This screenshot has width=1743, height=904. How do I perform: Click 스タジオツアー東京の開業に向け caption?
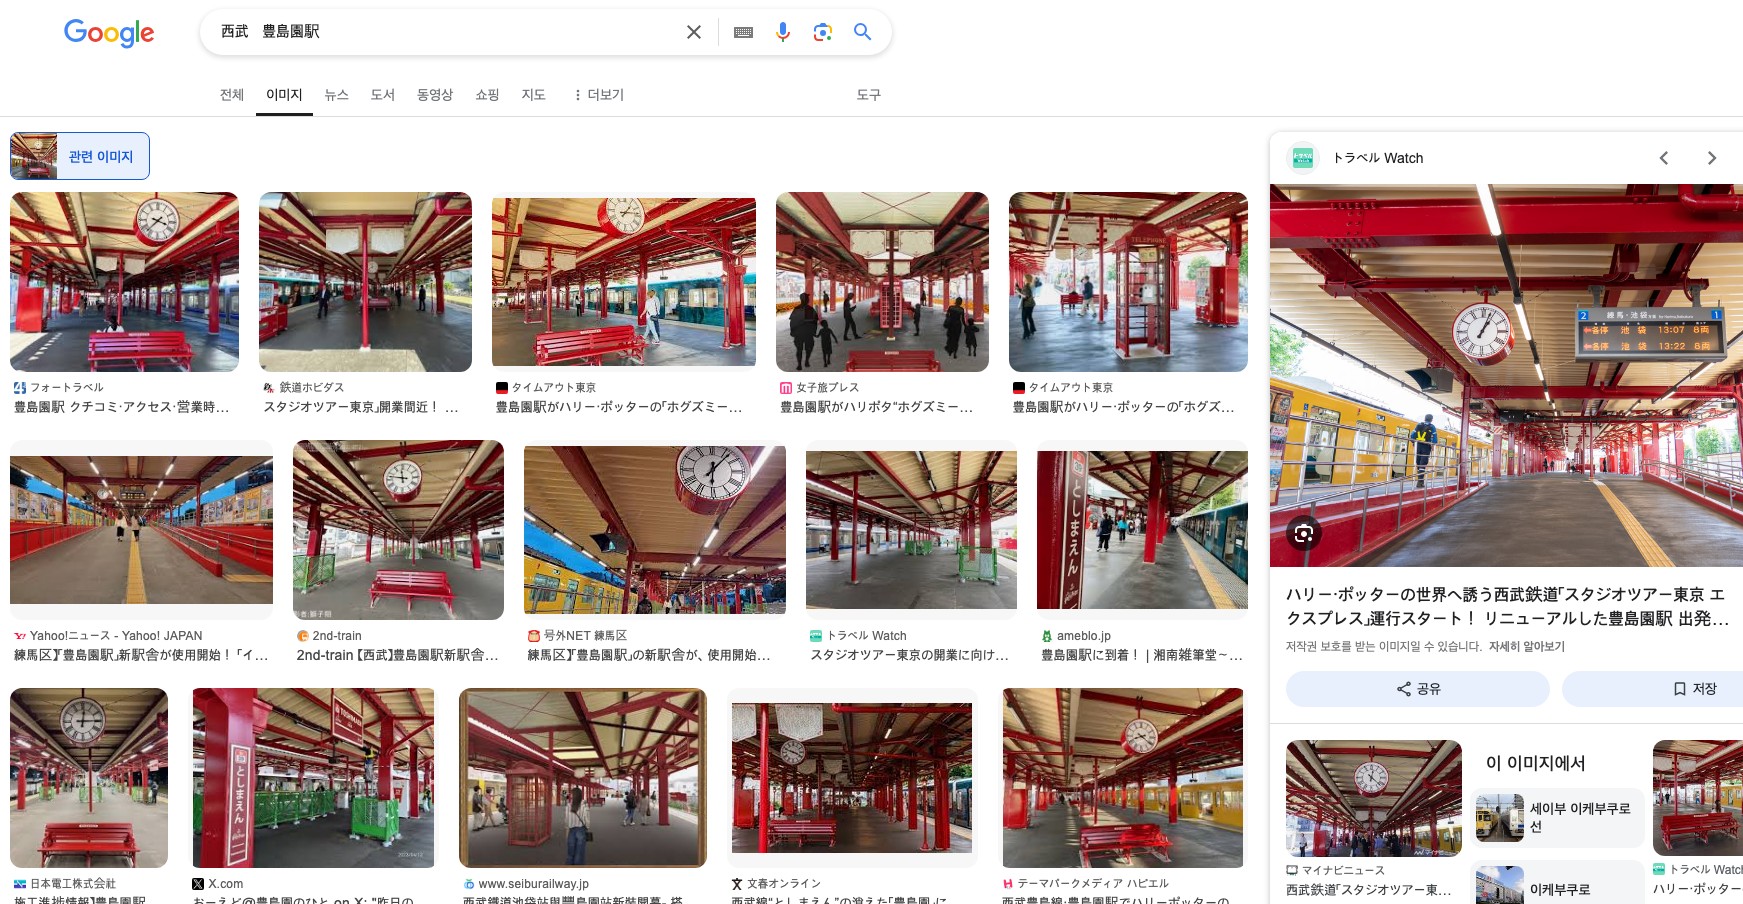[x=909, y=655]
